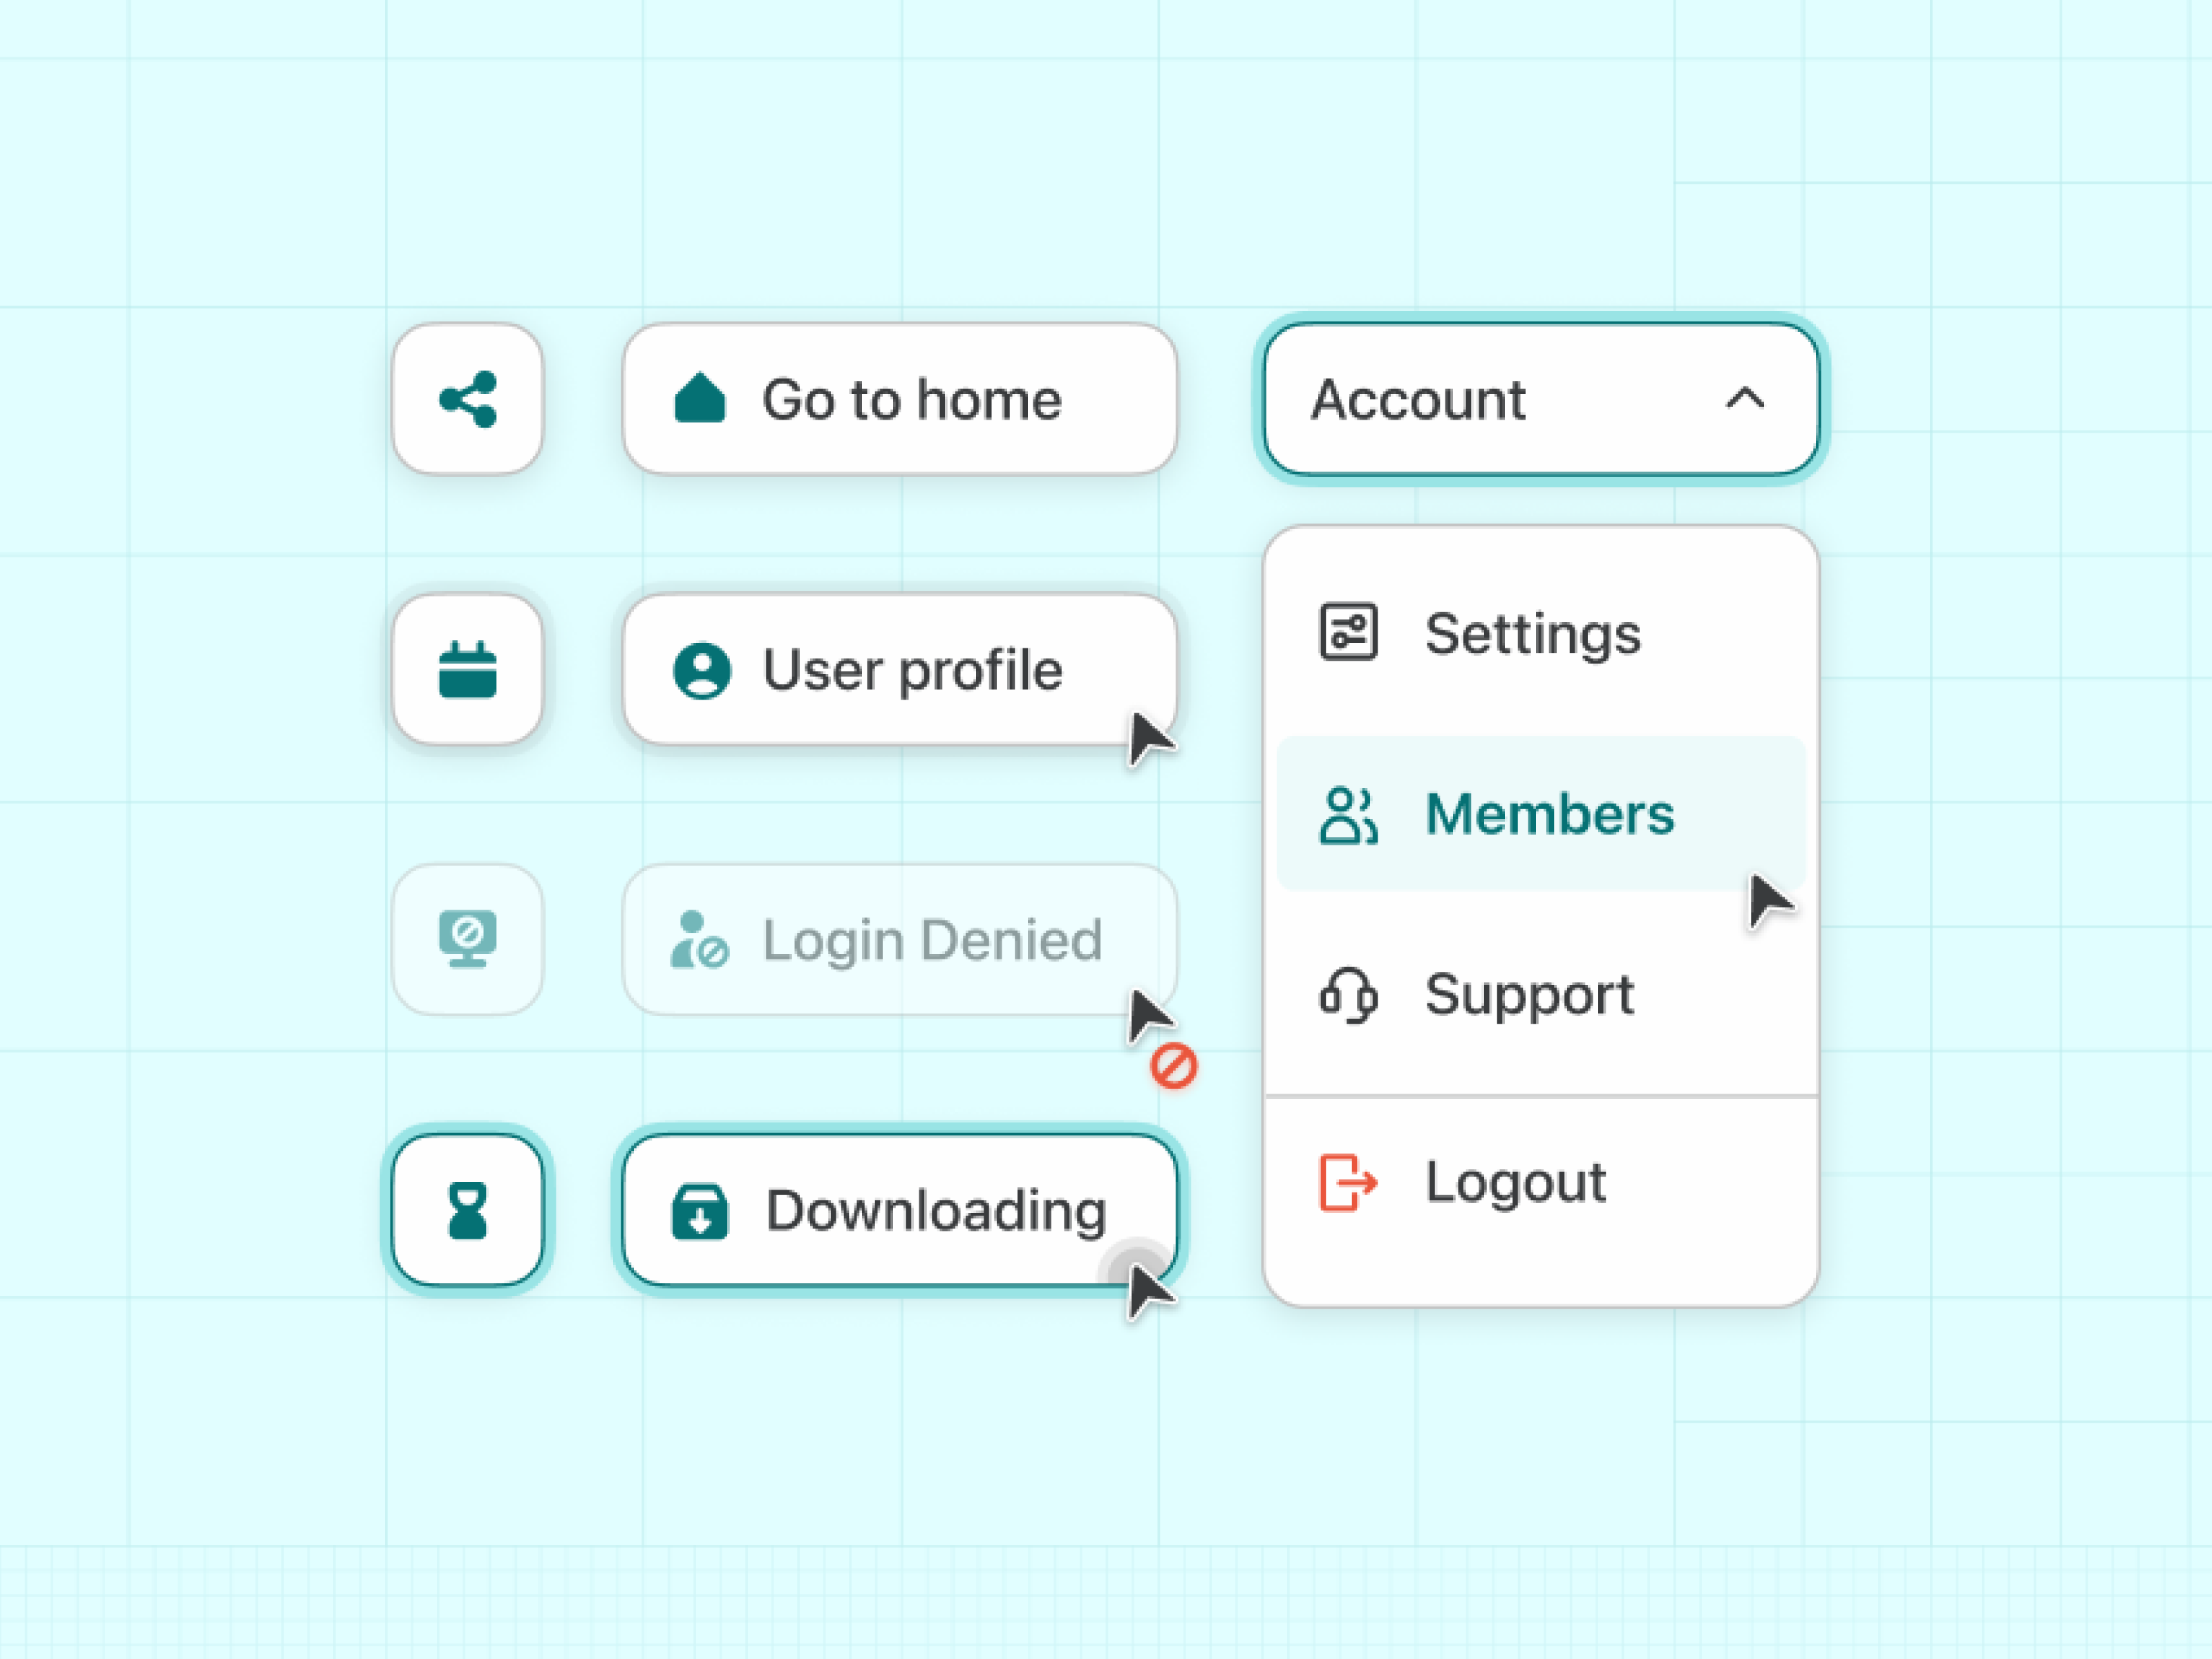Click the disabled blocked-monitor icon button
The height and width of the screenshot is (1659, 2212).
click(467, 940)
